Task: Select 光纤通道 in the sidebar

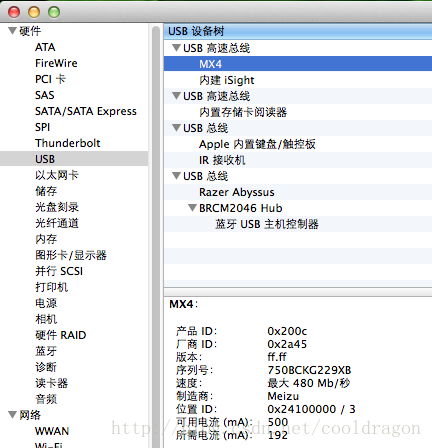Action: [x=57, y=223]
